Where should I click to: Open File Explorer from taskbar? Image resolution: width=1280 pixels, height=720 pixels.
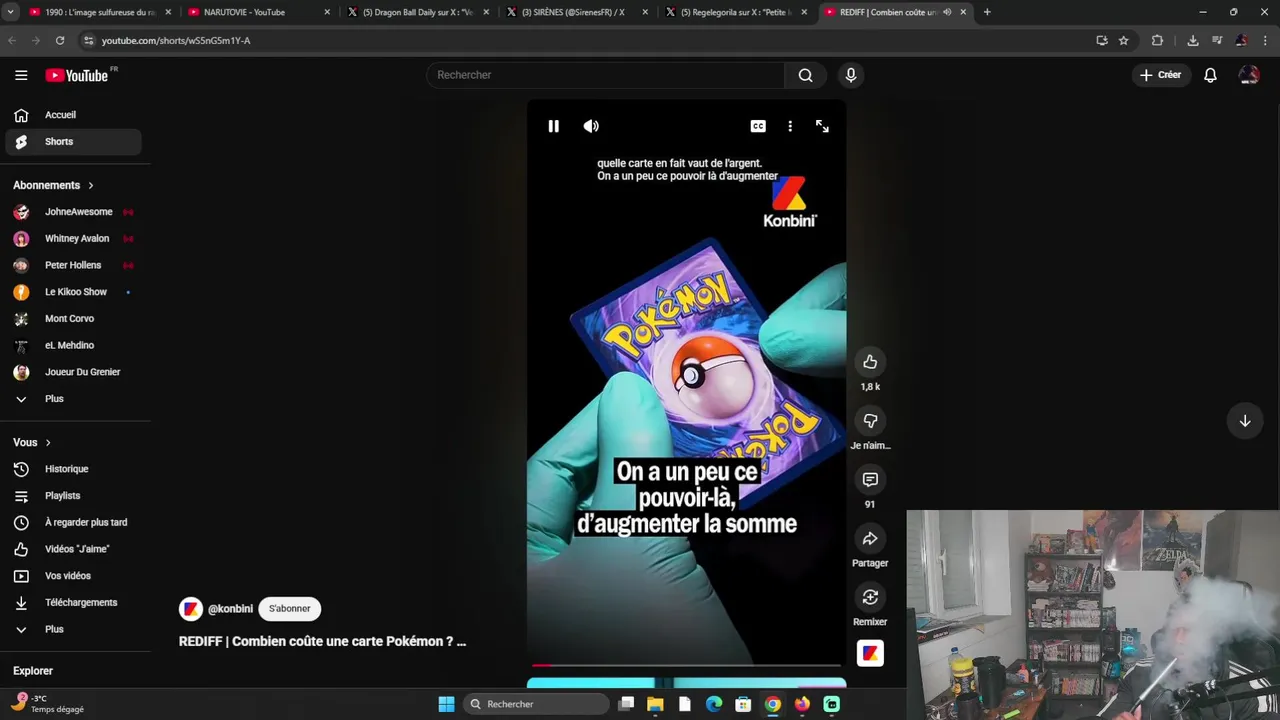click(655, 704)
